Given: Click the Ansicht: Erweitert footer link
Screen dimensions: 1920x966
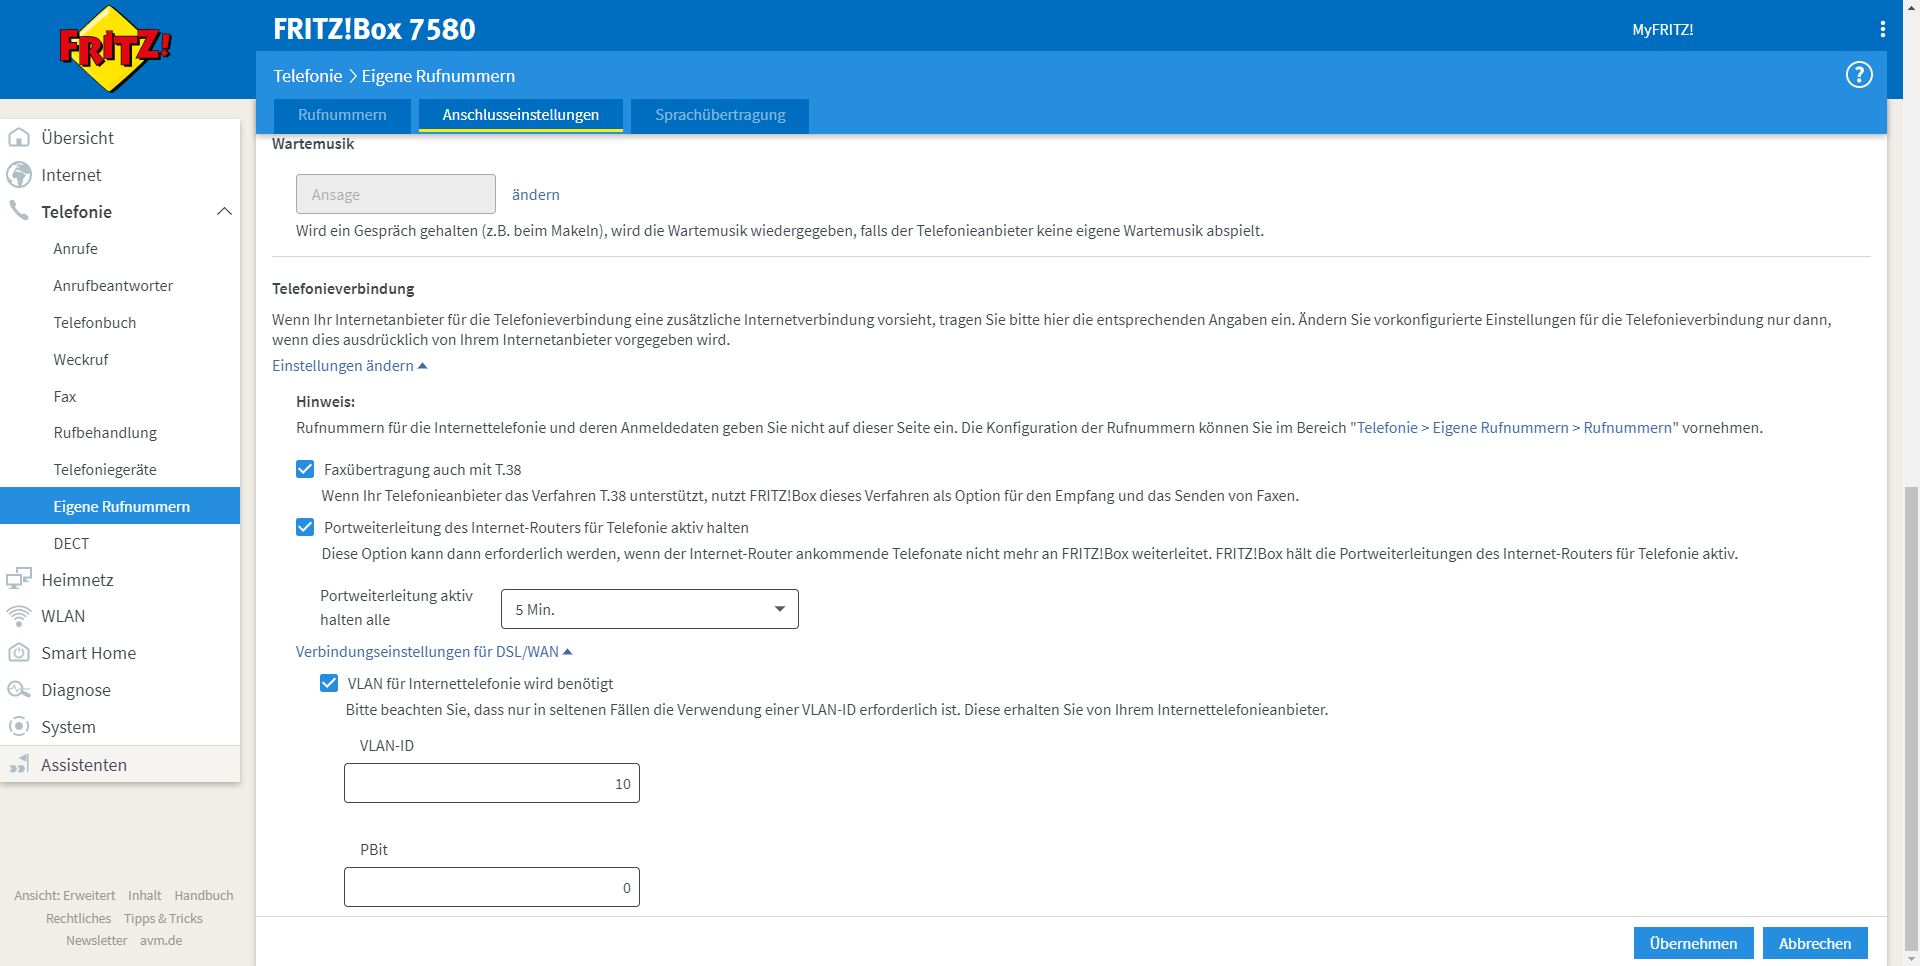Looking at the screenshot, I should point(65,896).
